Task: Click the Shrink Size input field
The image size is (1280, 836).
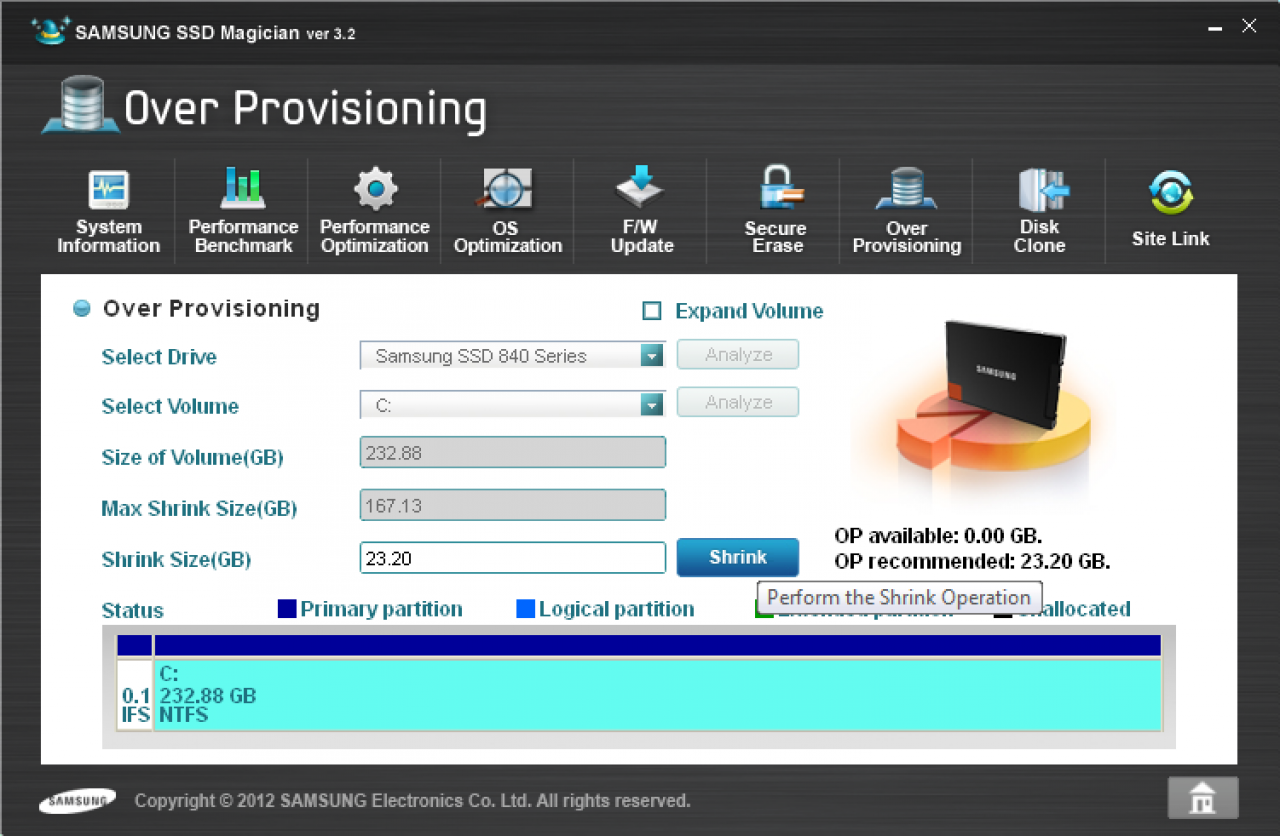Action: point(513,558)
